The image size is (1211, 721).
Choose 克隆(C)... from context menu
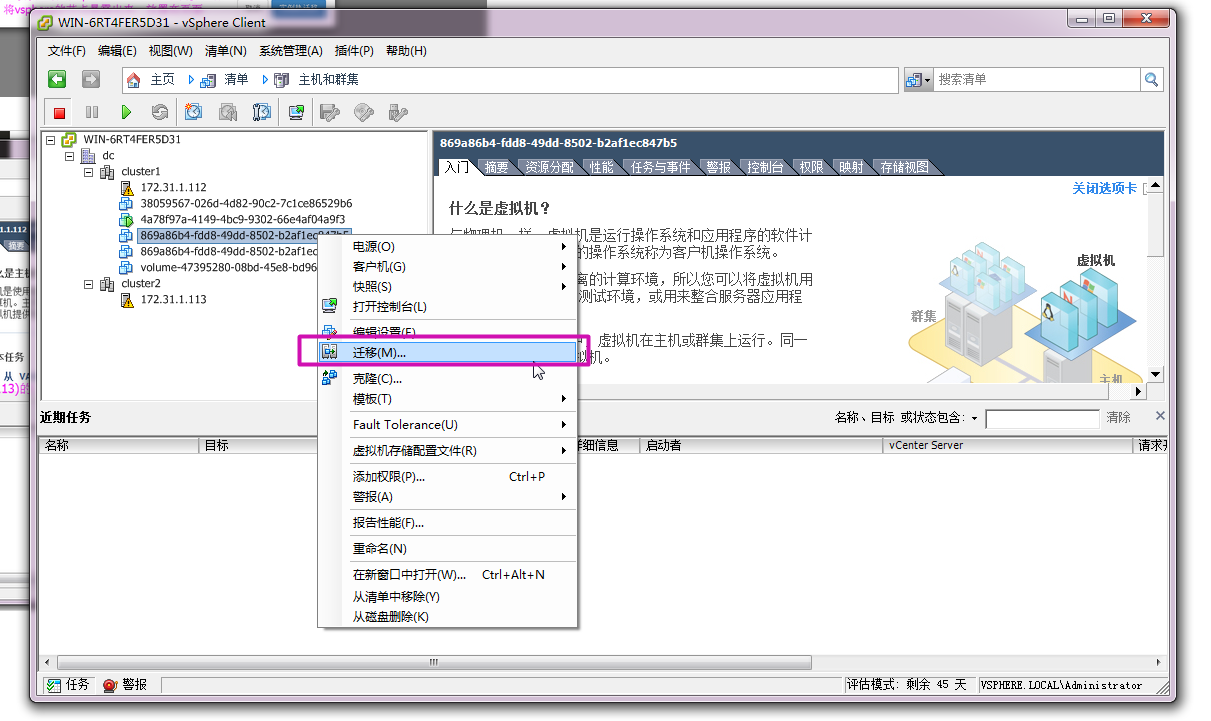click(x=448, y=378)
